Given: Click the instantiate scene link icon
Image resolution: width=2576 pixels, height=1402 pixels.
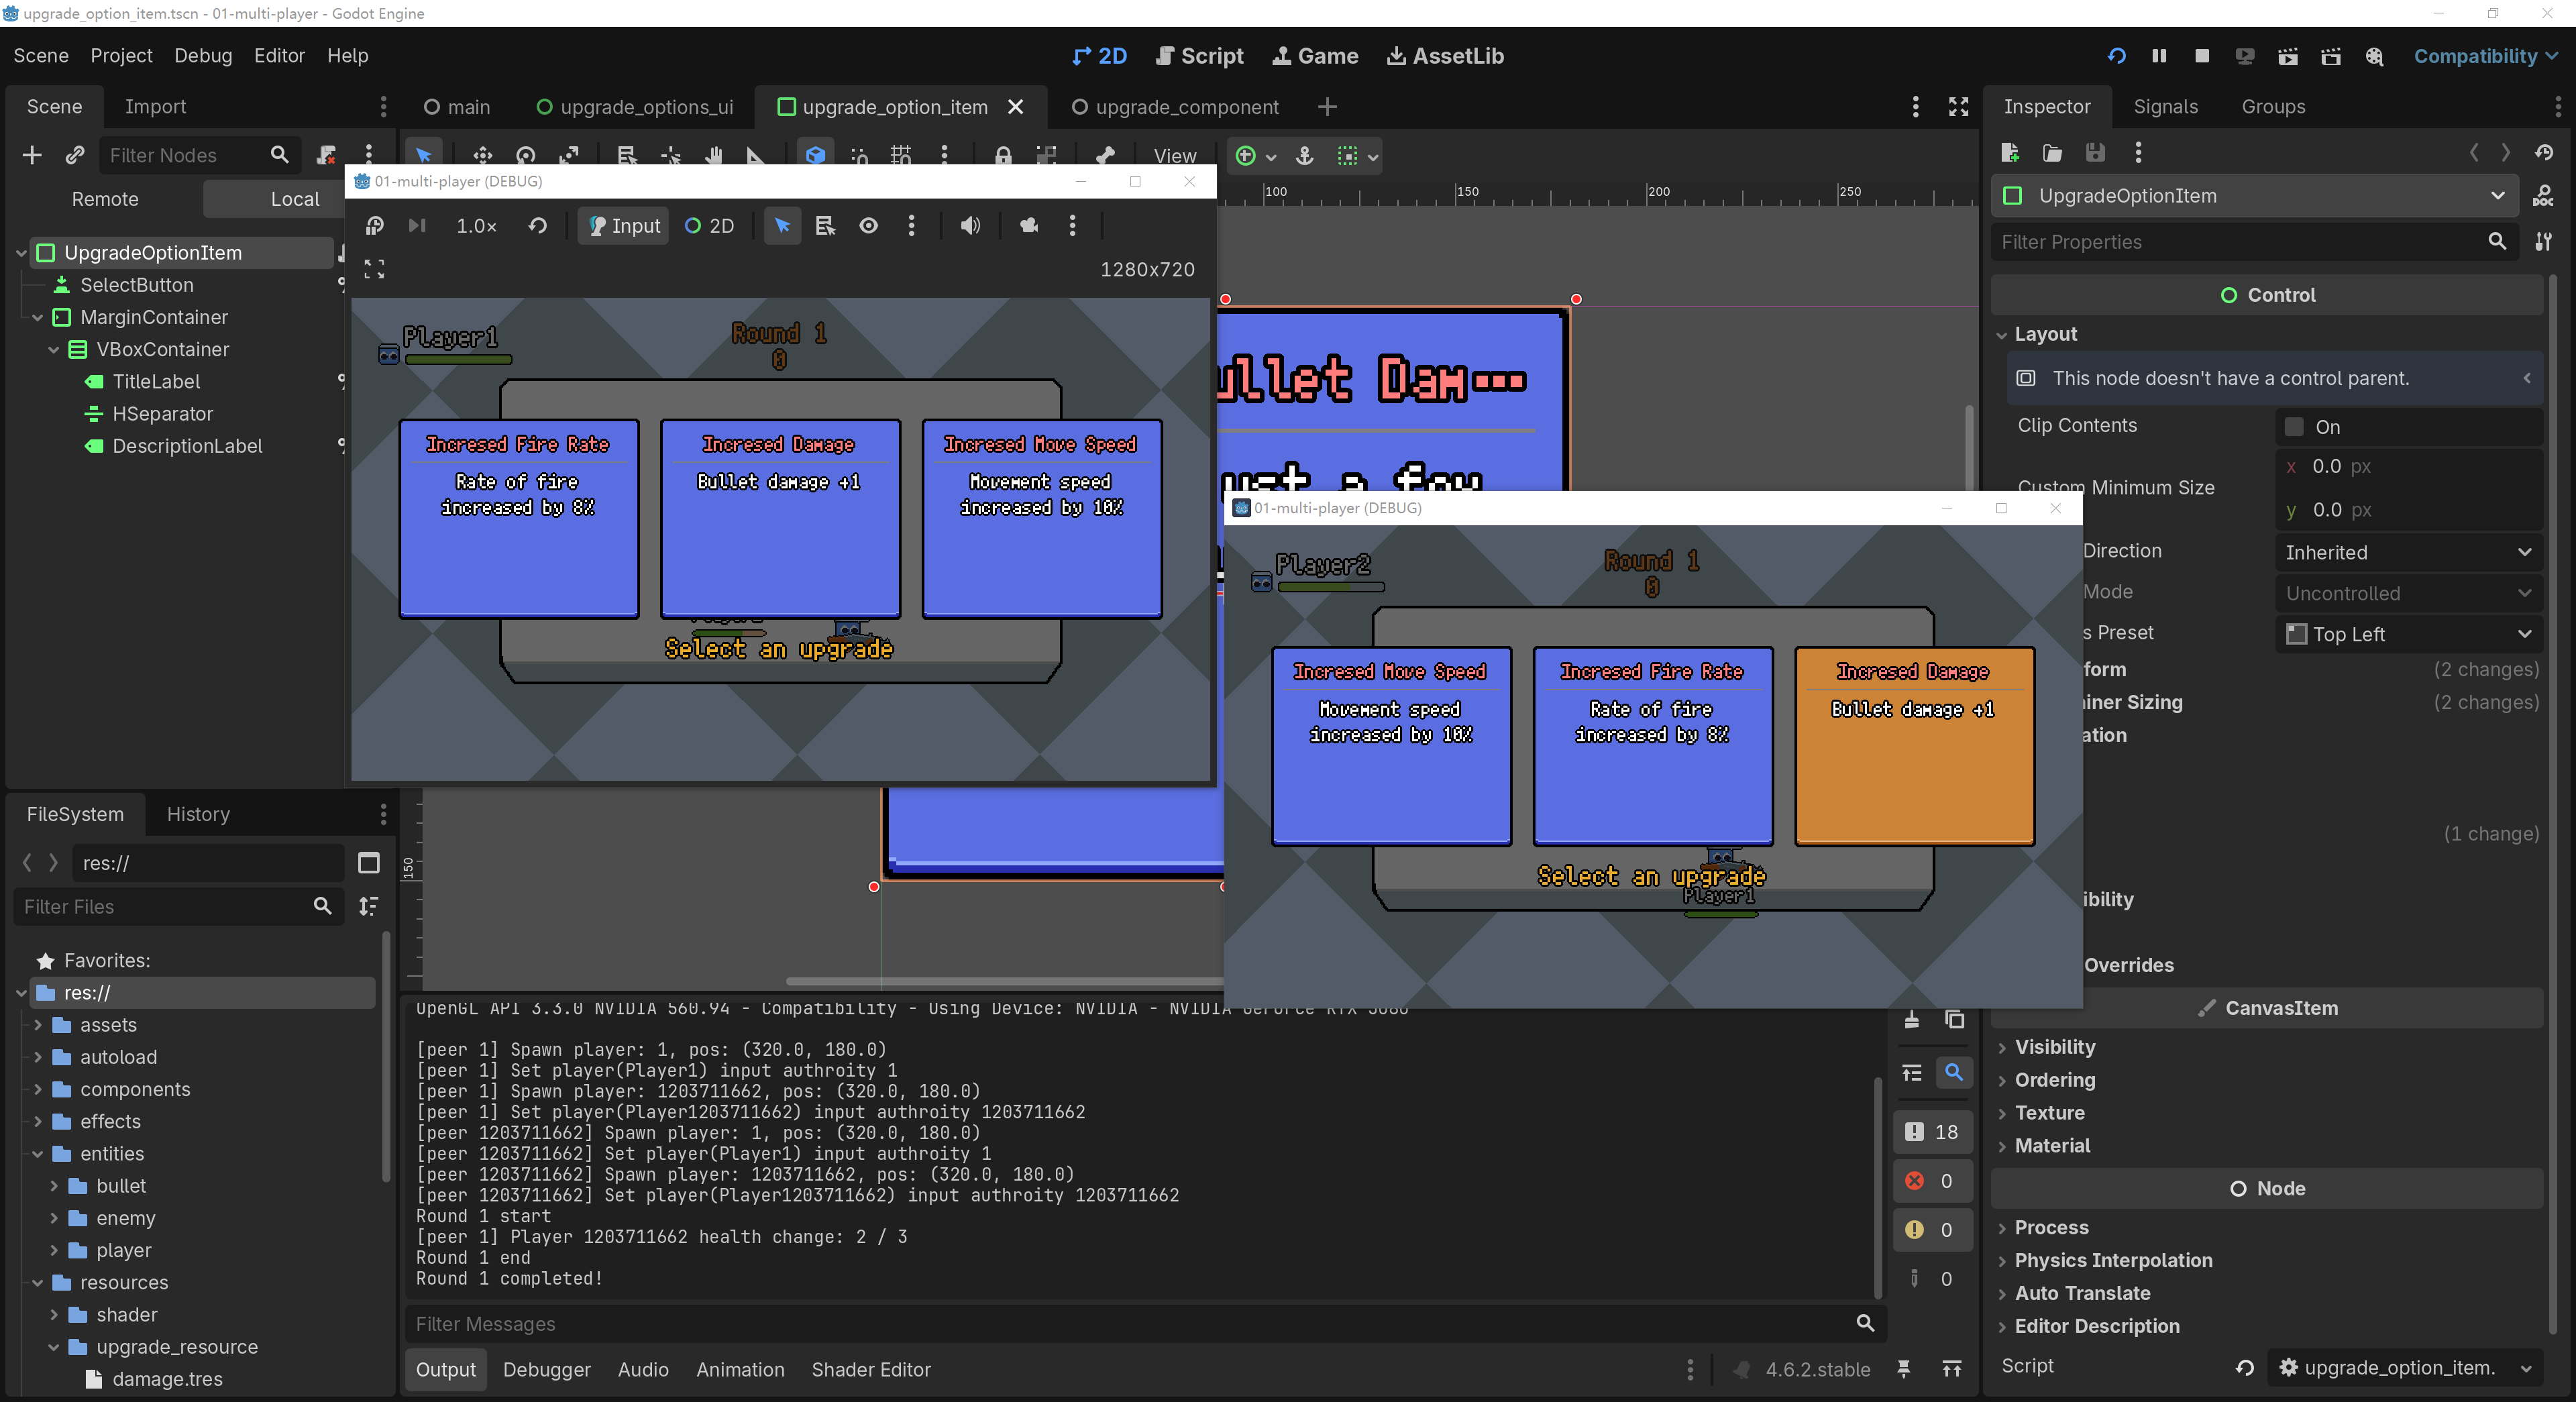Looking at the screenshot, I should 75,155.
